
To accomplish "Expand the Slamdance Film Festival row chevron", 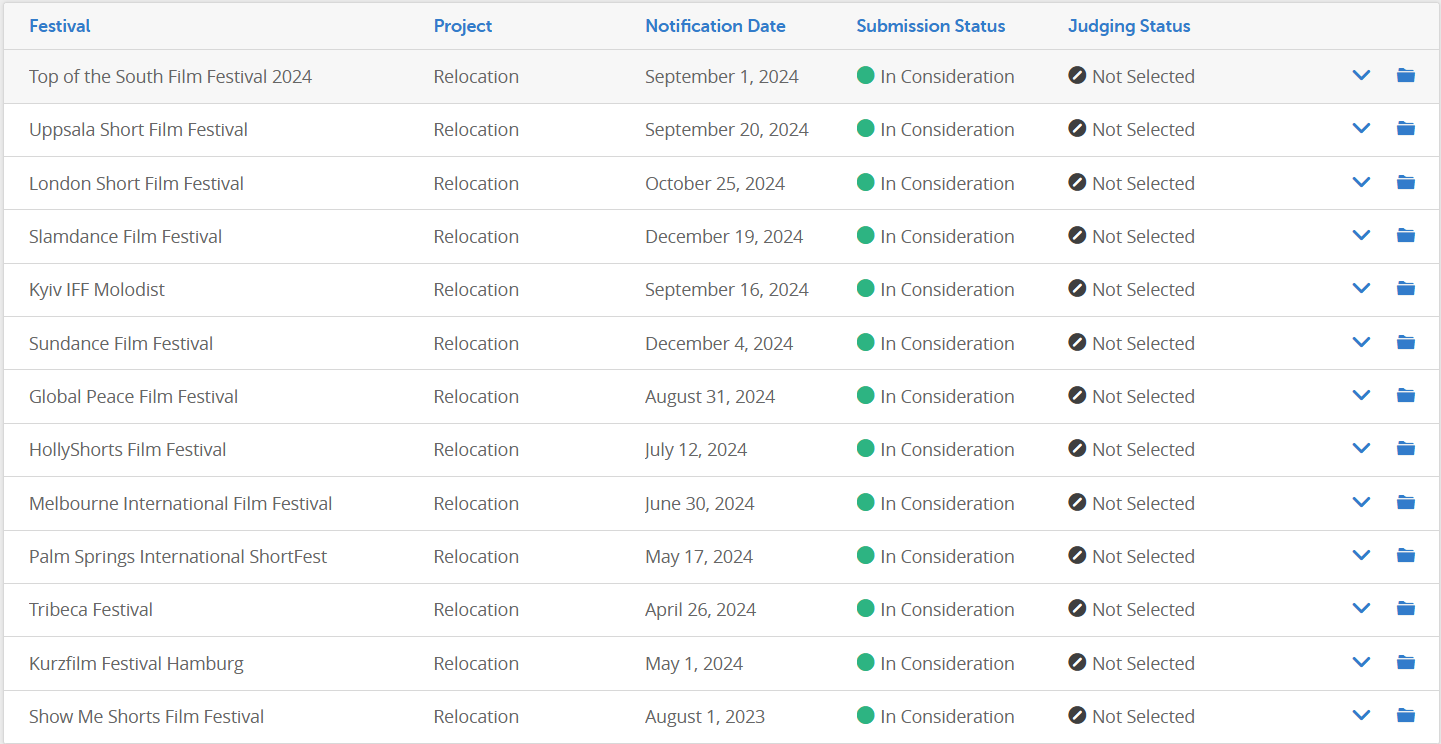I will (1361, 235).
